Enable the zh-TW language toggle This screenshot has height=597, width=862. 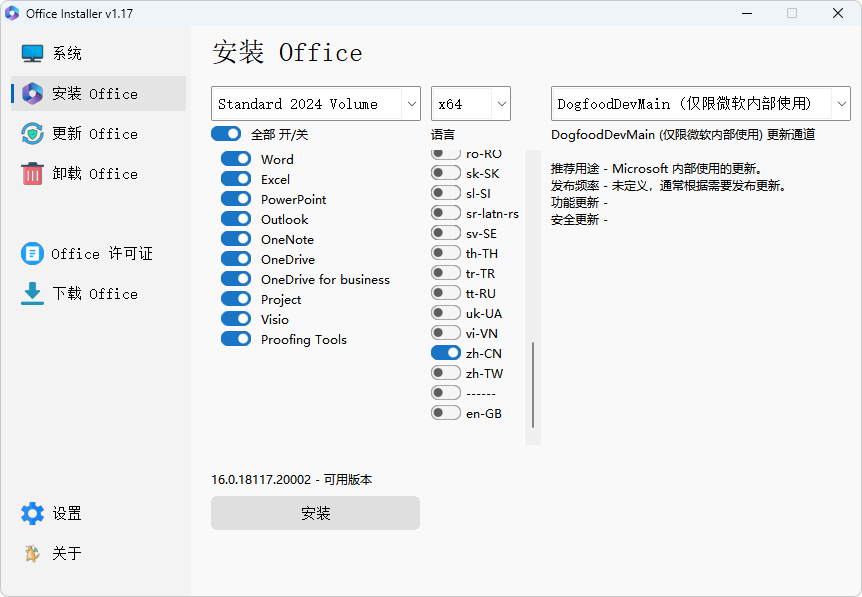coord(446,373)
